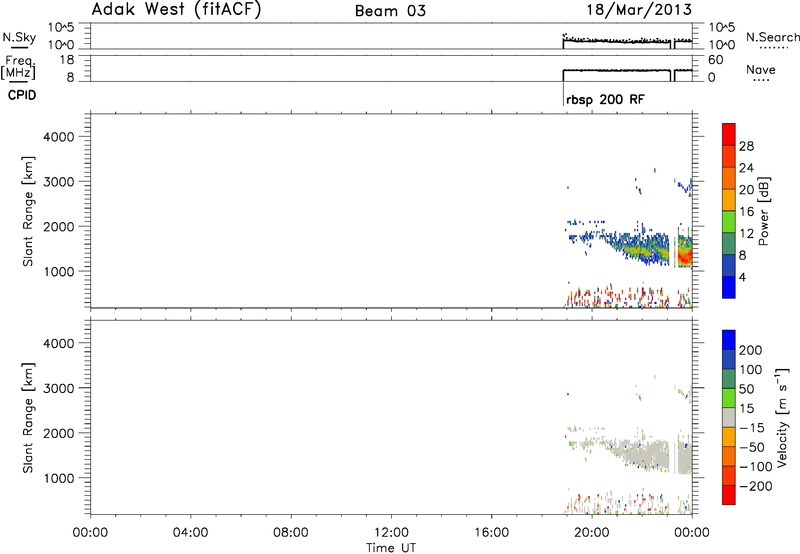Viewport: 800px width, 554px height.
Task: Click the '12:00' time axis tick label
Action: [x=391, y=533]
